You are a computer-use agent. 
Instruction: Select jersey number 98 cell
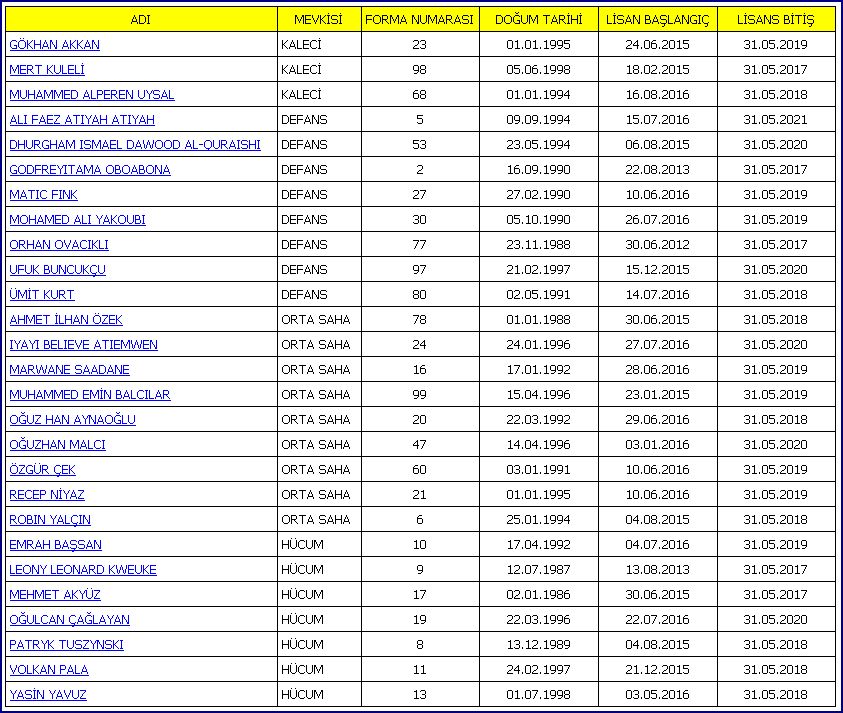(420, 70)
